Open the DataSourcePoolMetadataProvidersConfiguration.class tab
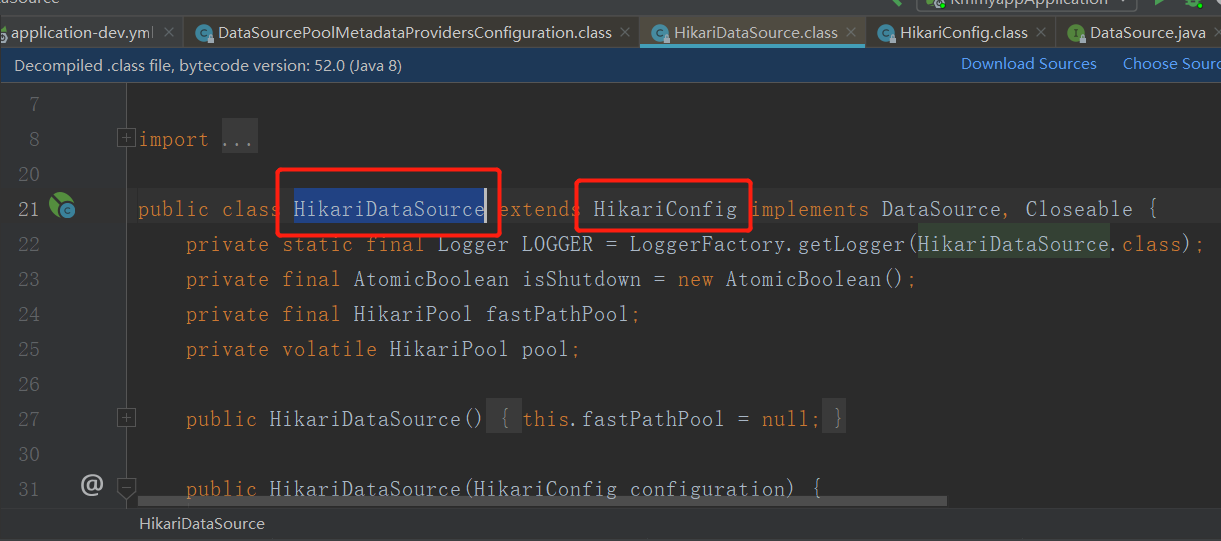Image resolution: width=1221 pixels, height=541 pixels. tap(414, 33)
